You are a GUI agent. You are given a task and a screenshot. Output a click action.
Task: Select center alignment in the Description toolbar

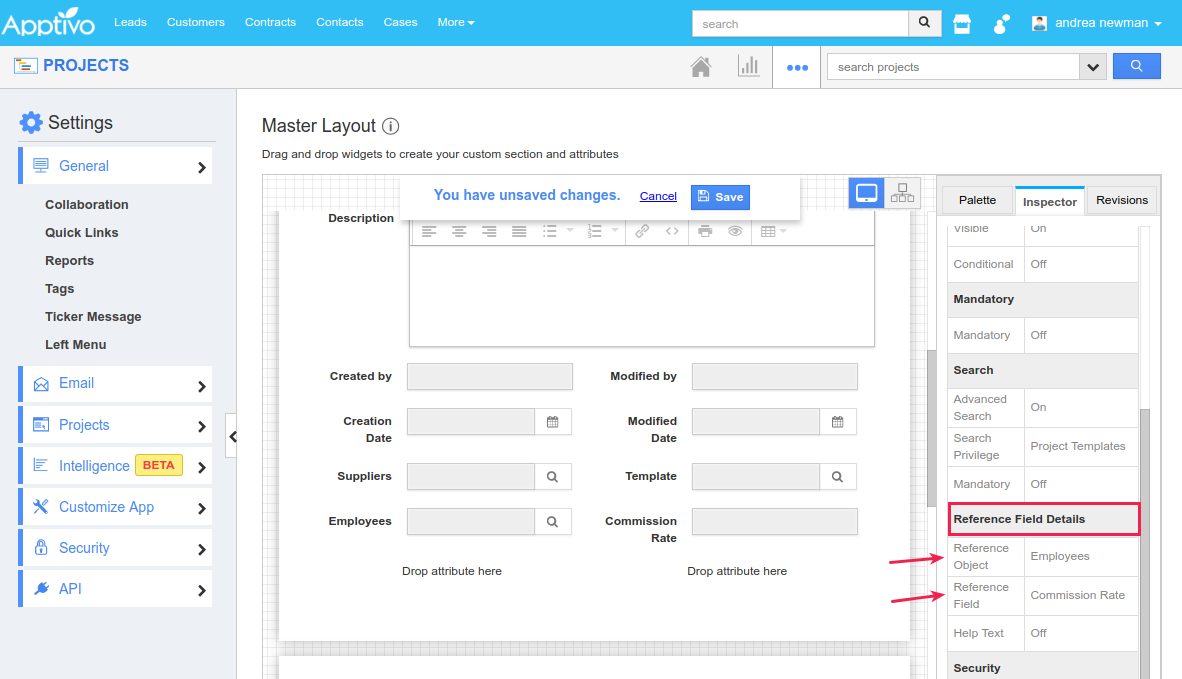[459, 230]
